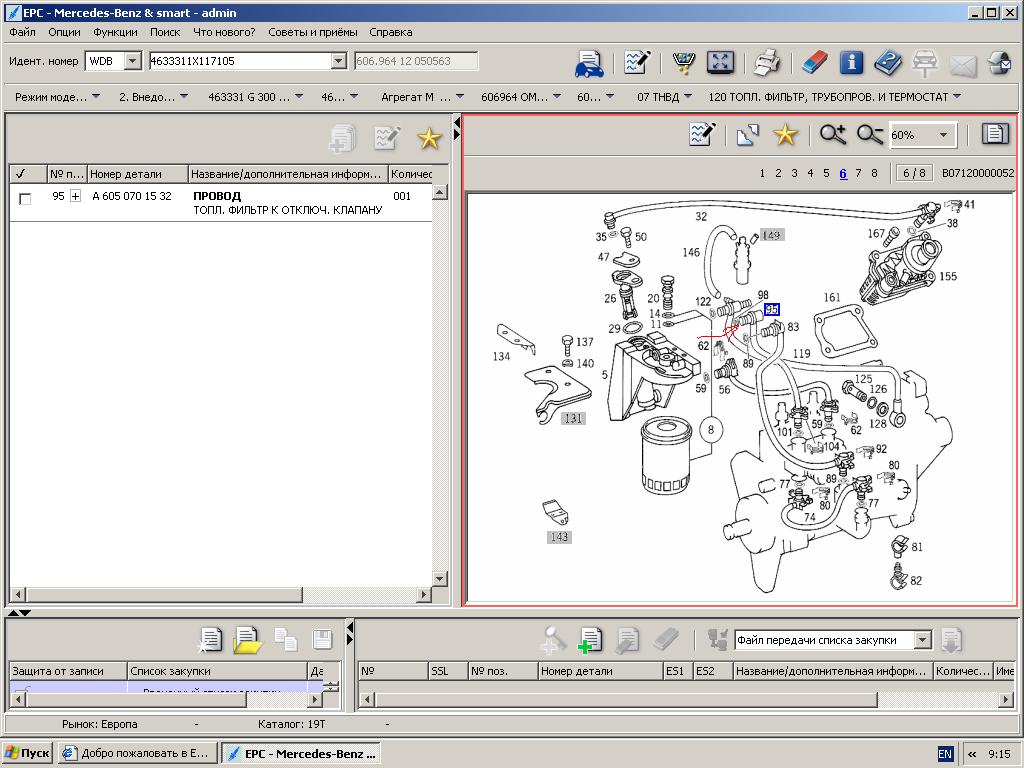
Task: Click the Пуск start button
Action: [27, 753]
